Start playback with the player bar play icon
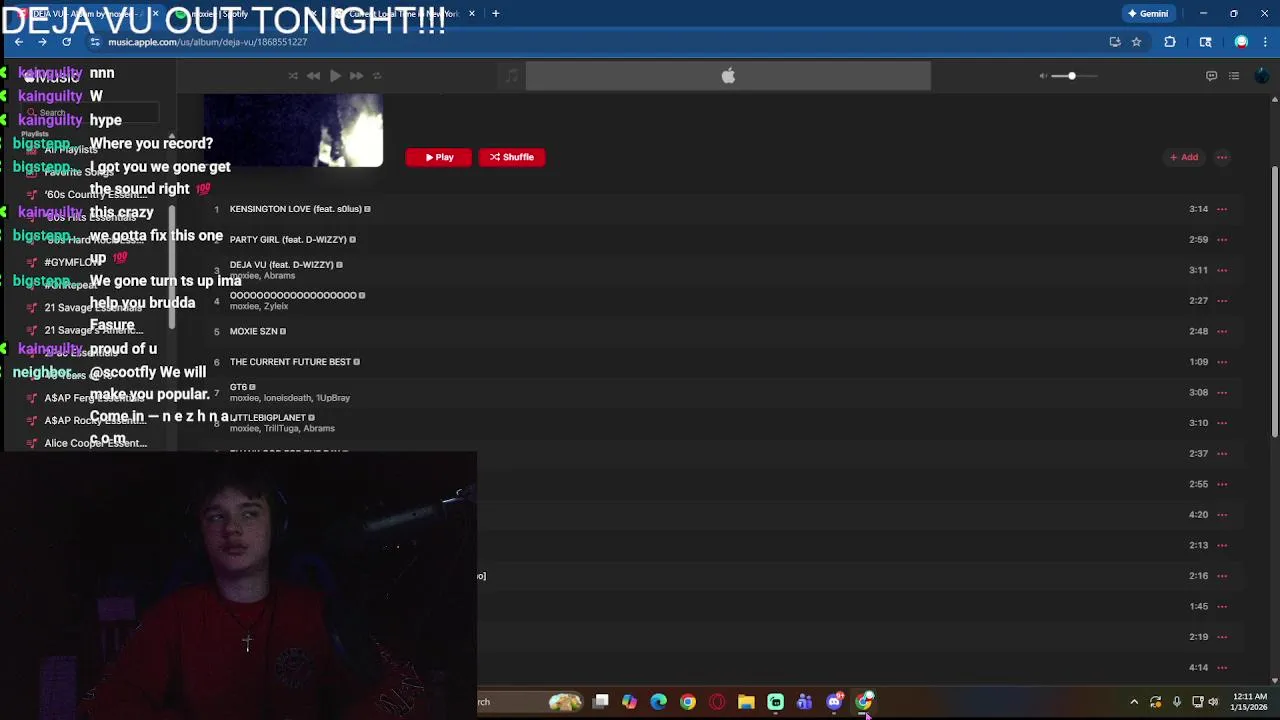 coord(335,76)
